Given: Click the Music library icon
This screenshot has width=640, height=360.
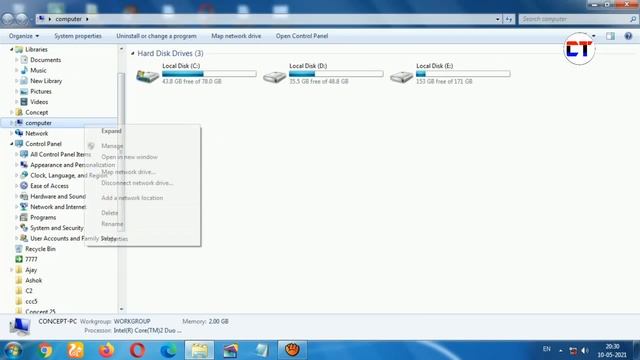Looking at the screenshot, I should click(x=24, y=70).
